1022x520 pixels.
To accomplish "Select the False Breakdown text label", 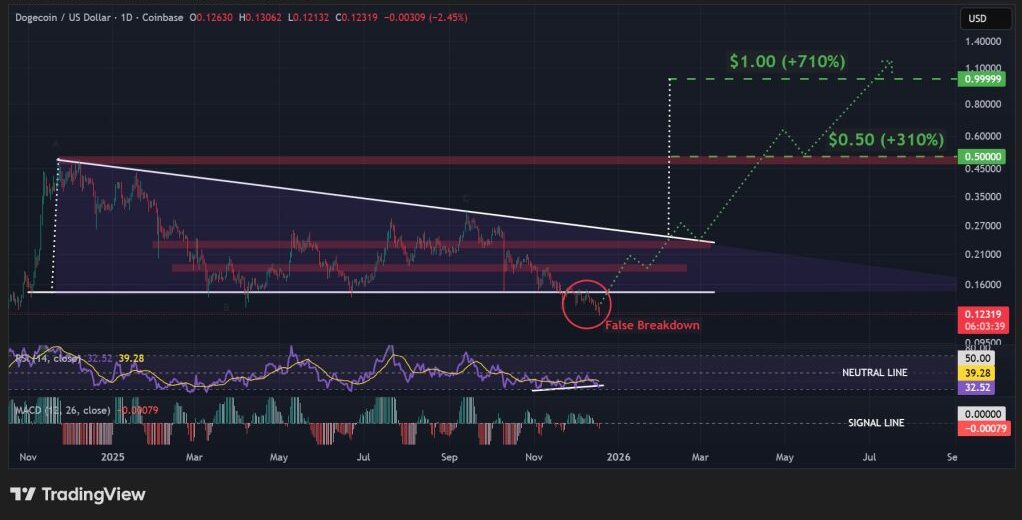I will pos(652,325).
